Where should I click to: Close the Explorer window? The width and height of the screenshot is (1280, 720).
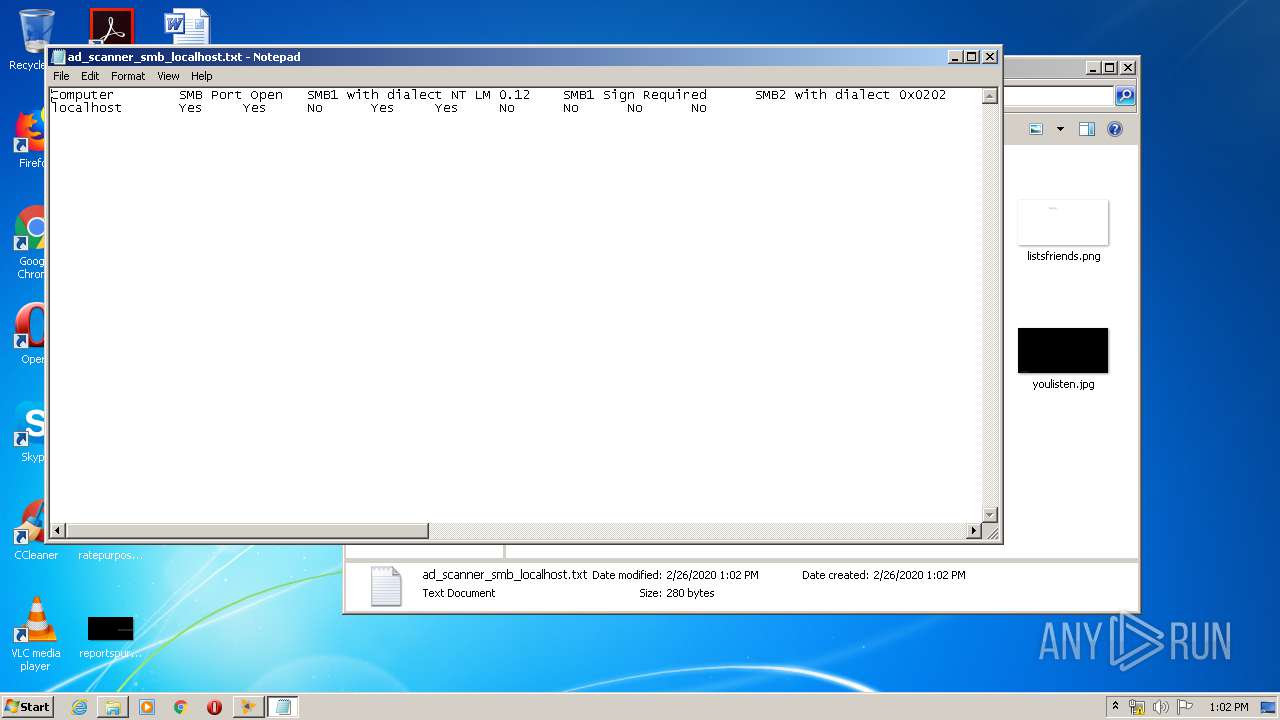pyautogui.click(x=1127, y=68)
